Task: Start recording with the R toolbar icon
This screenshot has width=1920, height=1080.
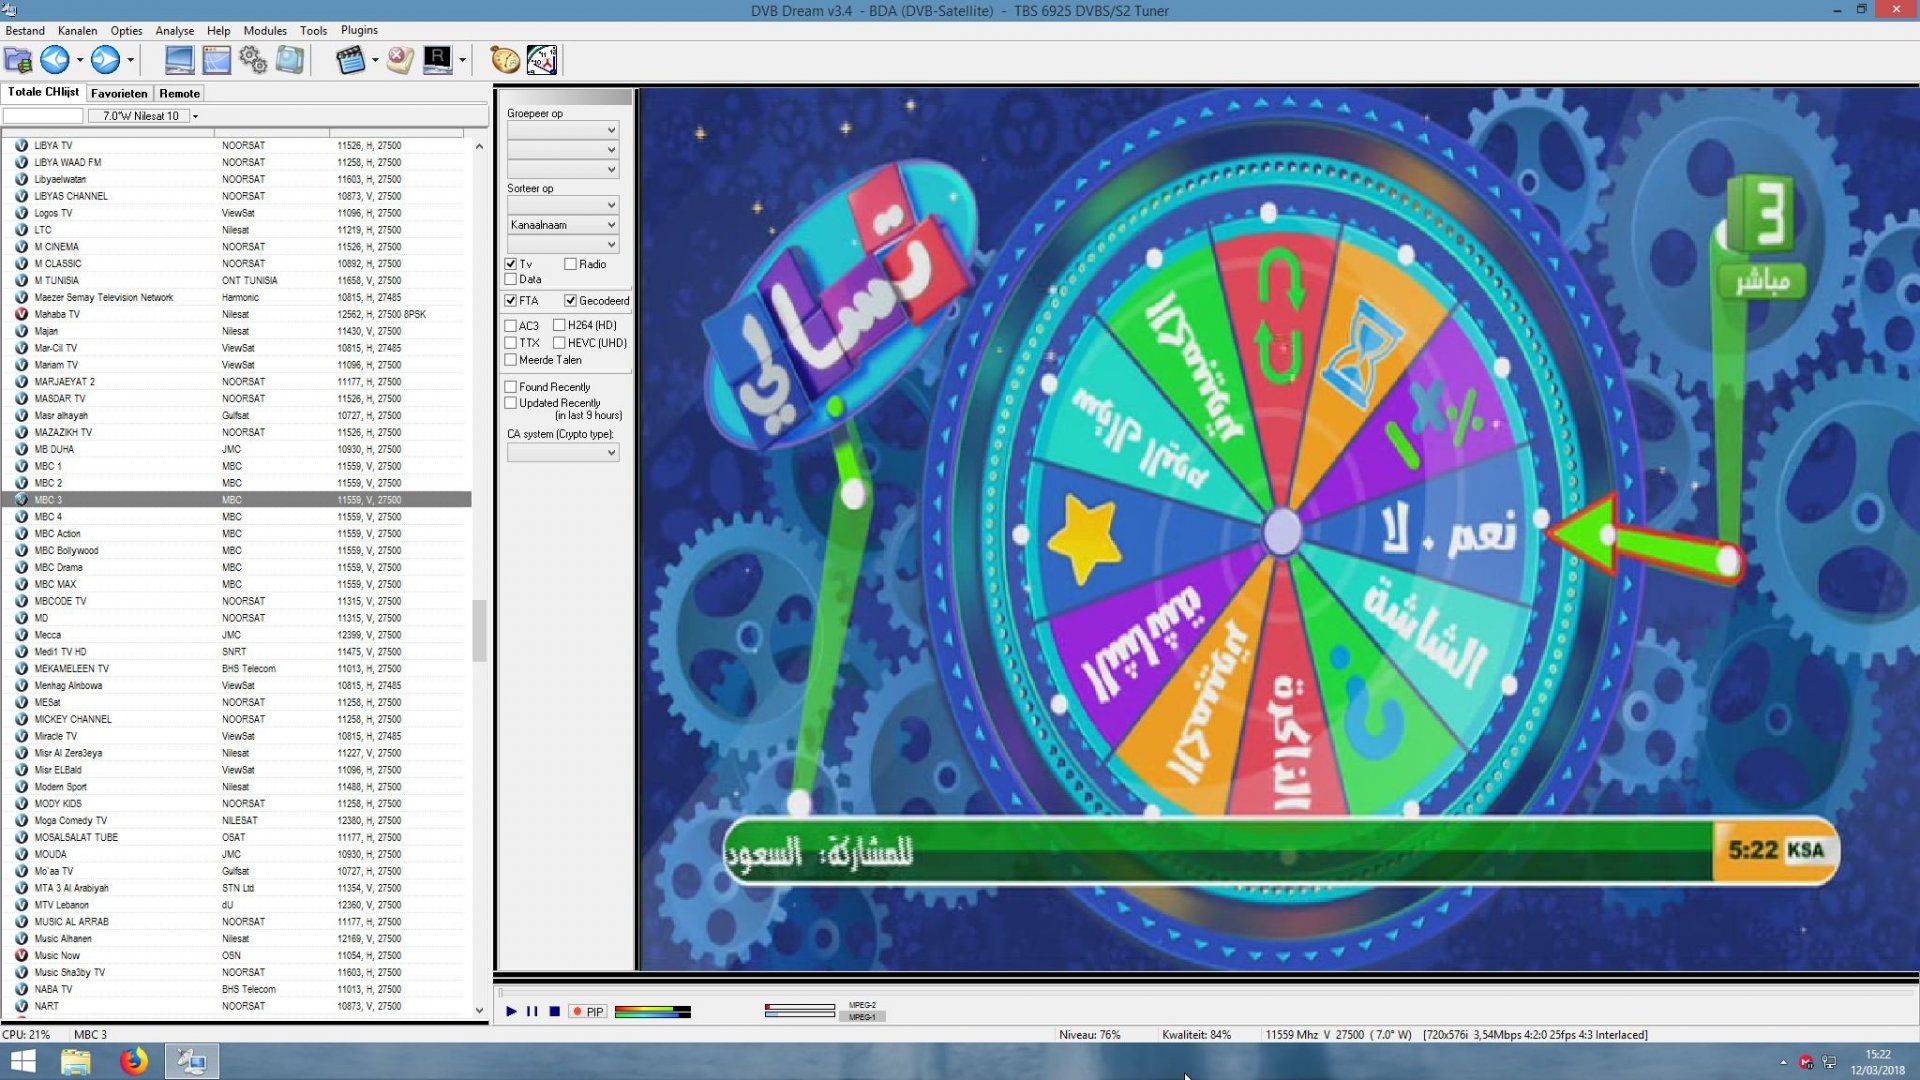Action: (x=437, y=60)
